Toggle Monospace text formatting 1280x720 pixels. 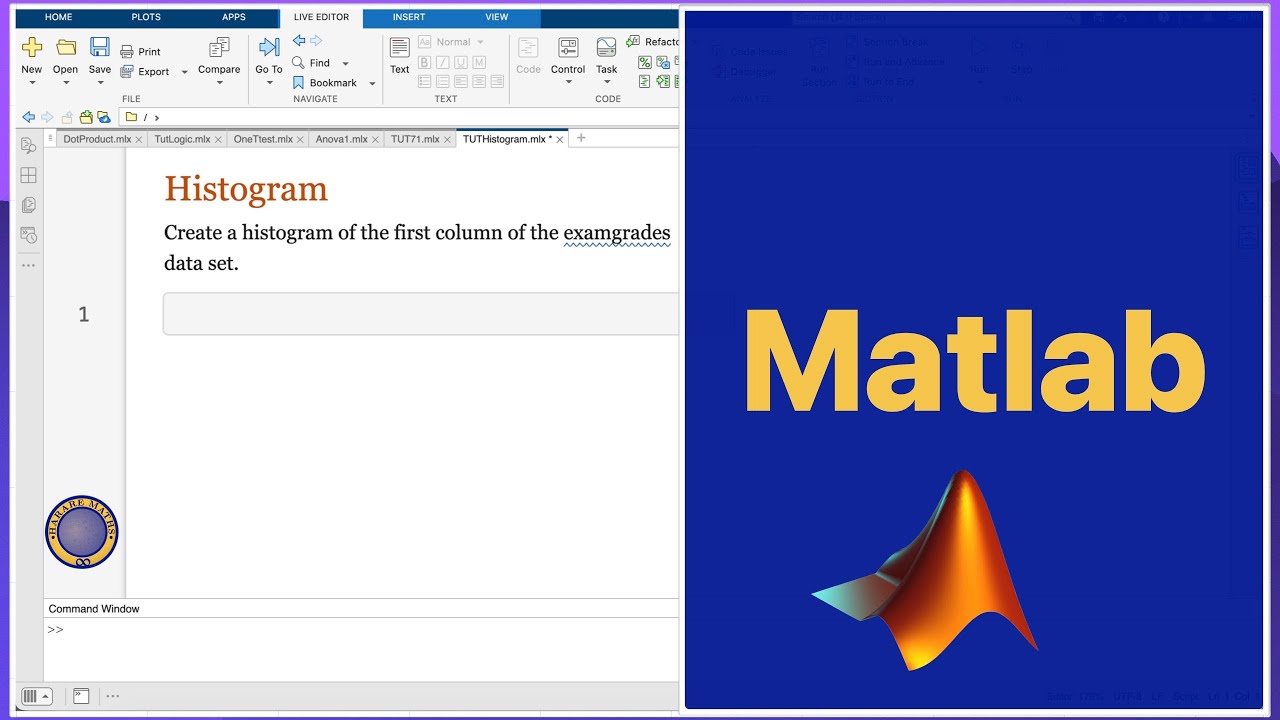pos(478,62)
